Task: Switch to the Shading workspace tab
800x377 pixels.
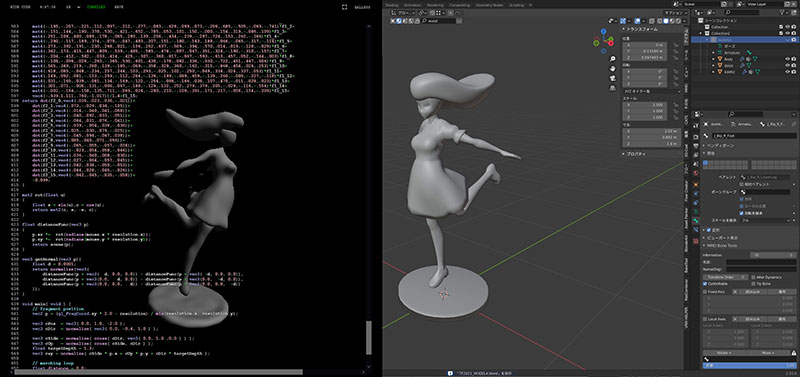Action: pos(392,5)
